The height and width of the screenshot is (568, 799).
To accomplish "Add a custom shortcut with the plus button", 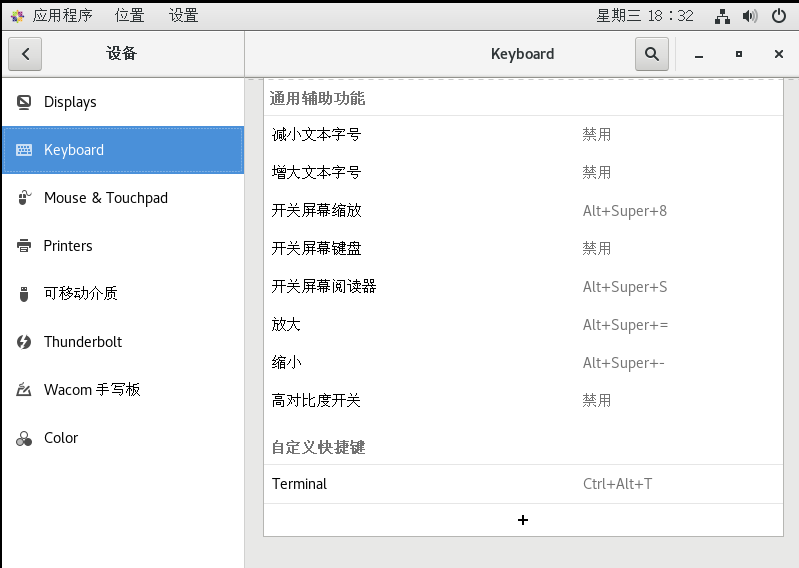I will 522,520.
